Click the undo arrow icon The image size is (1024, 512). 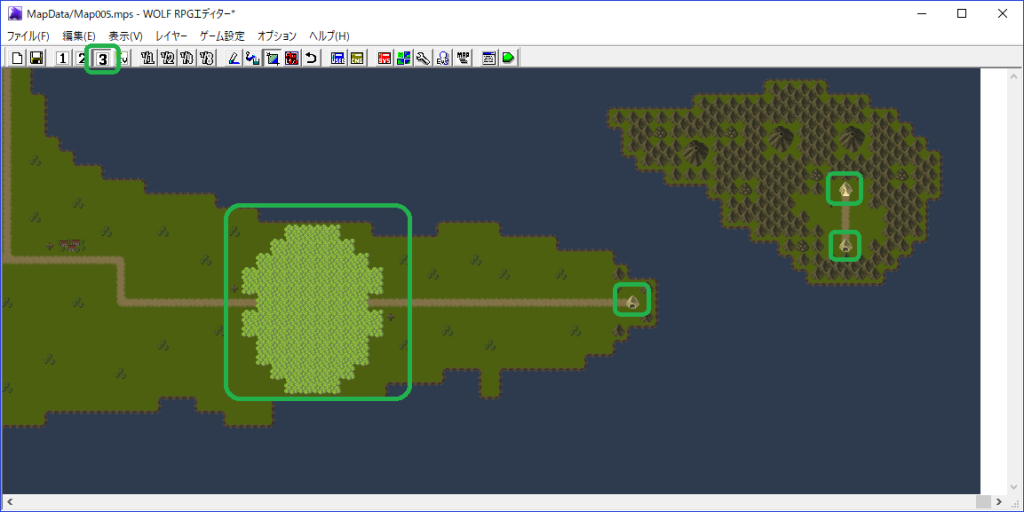coord(312,58)
